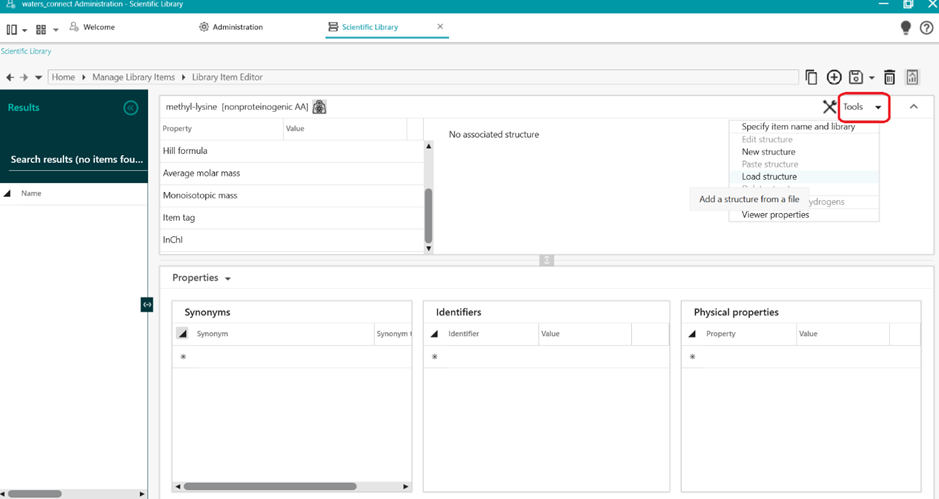Click the lightbulb icon at top right
Viewport: 939px width, 499px height.
click(905, 28)
